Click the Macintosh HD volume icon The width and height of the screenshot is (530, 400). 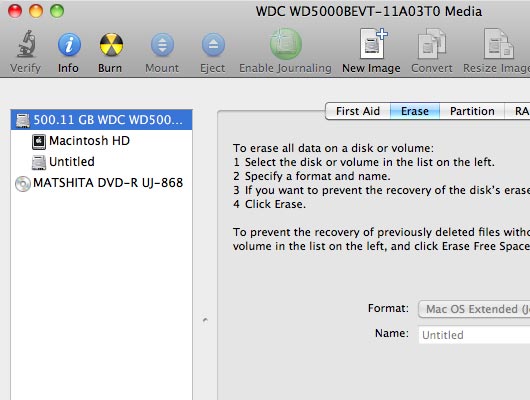click(39, 141)
